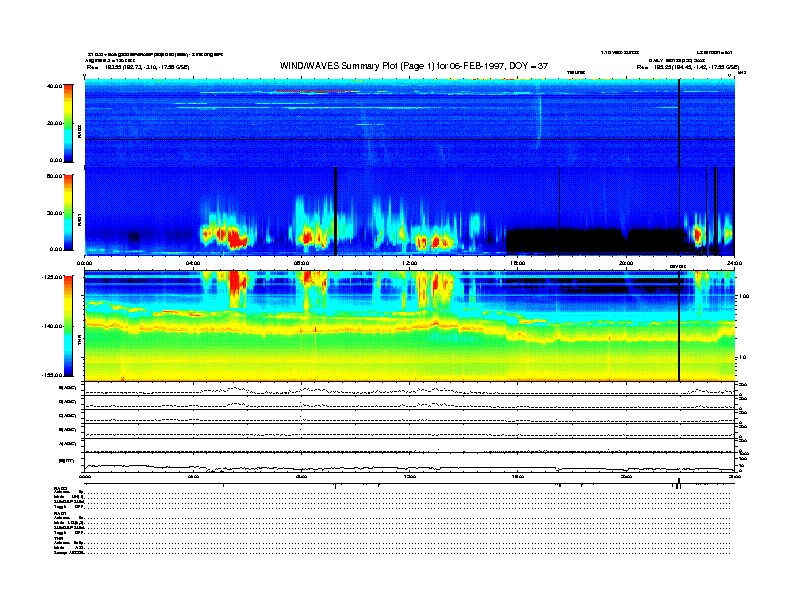Click the black vertical gap line in TNR panel

click(679, 326)
